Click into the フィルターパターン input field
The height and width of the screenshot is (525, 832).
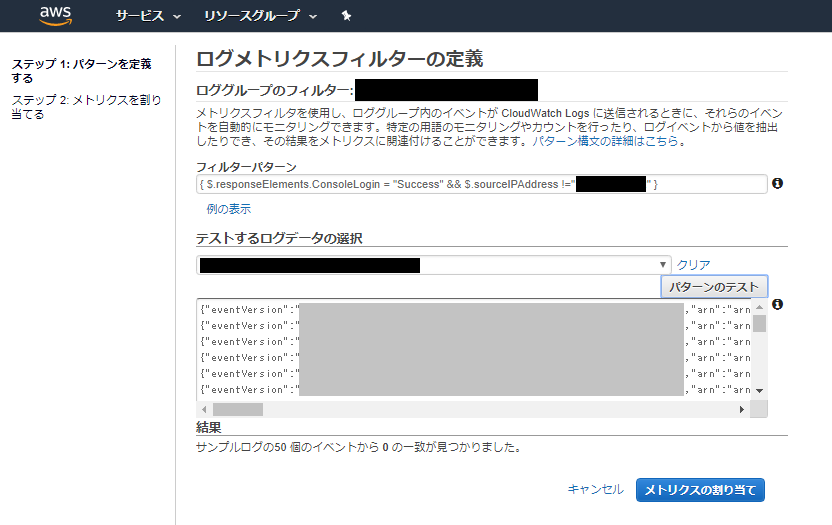pos(482,184)
